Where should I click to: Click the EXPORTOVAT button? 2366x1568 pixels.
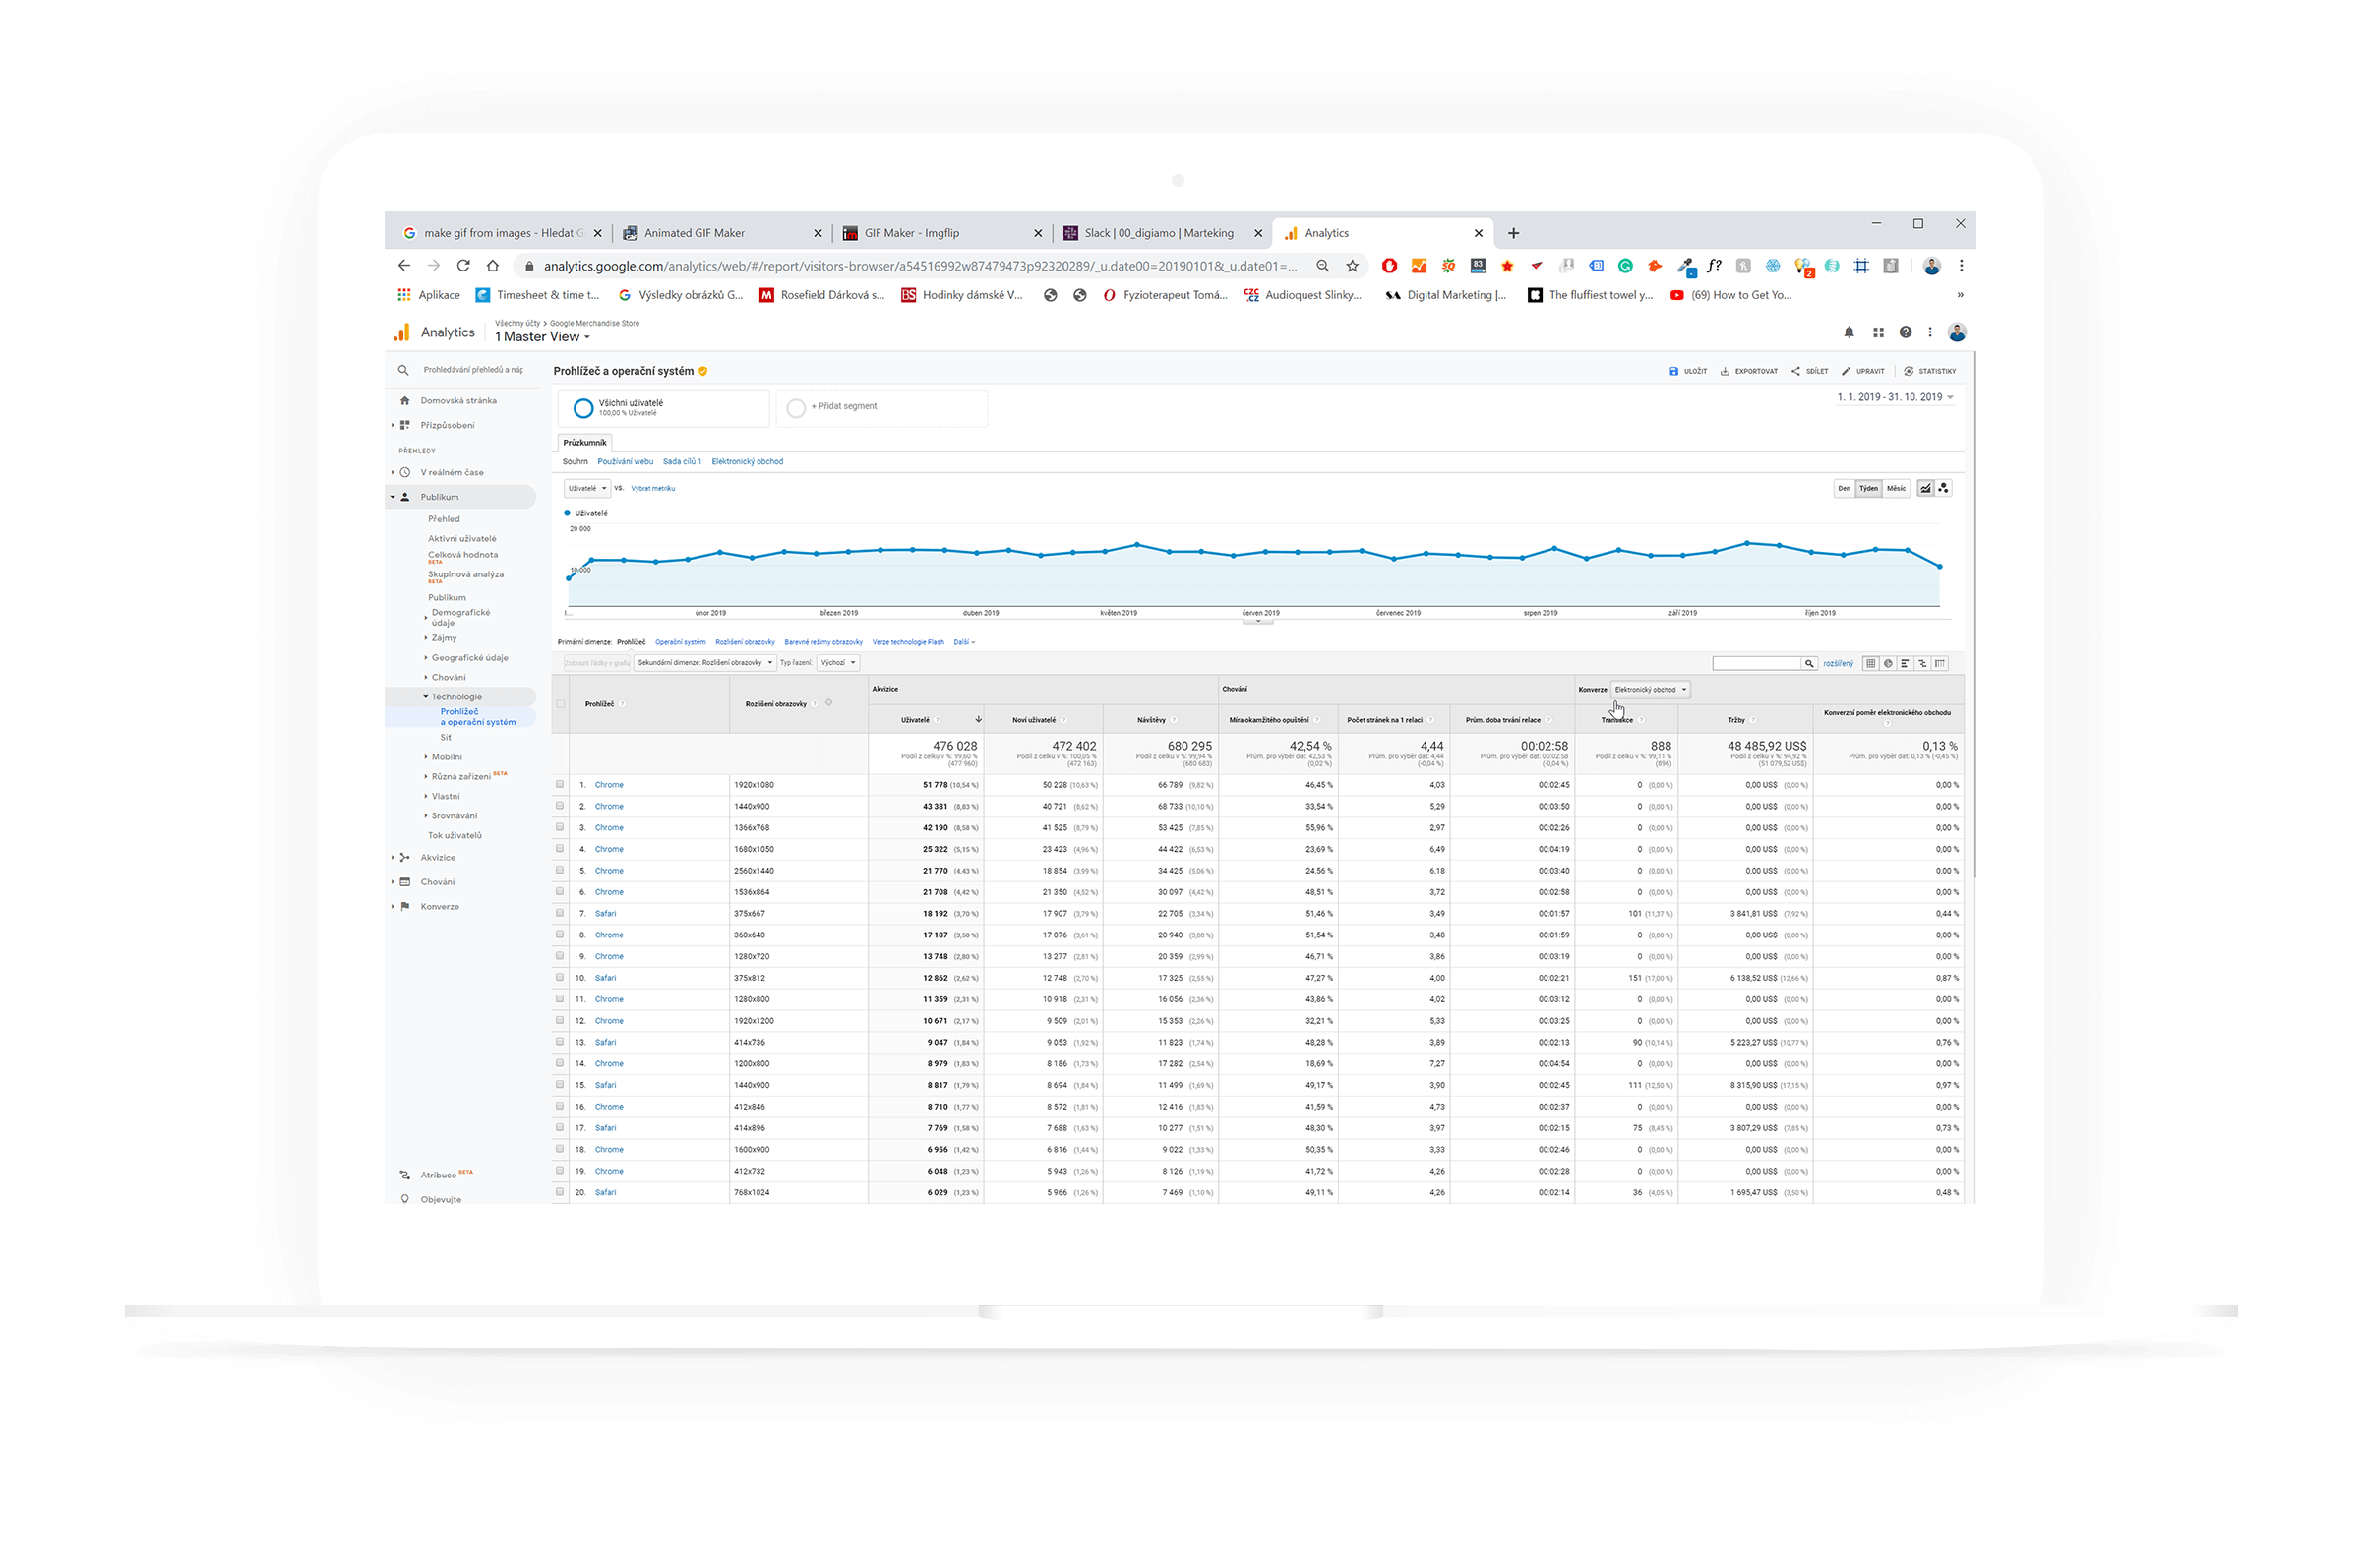pyautogui.click(x=1749, y=371)
